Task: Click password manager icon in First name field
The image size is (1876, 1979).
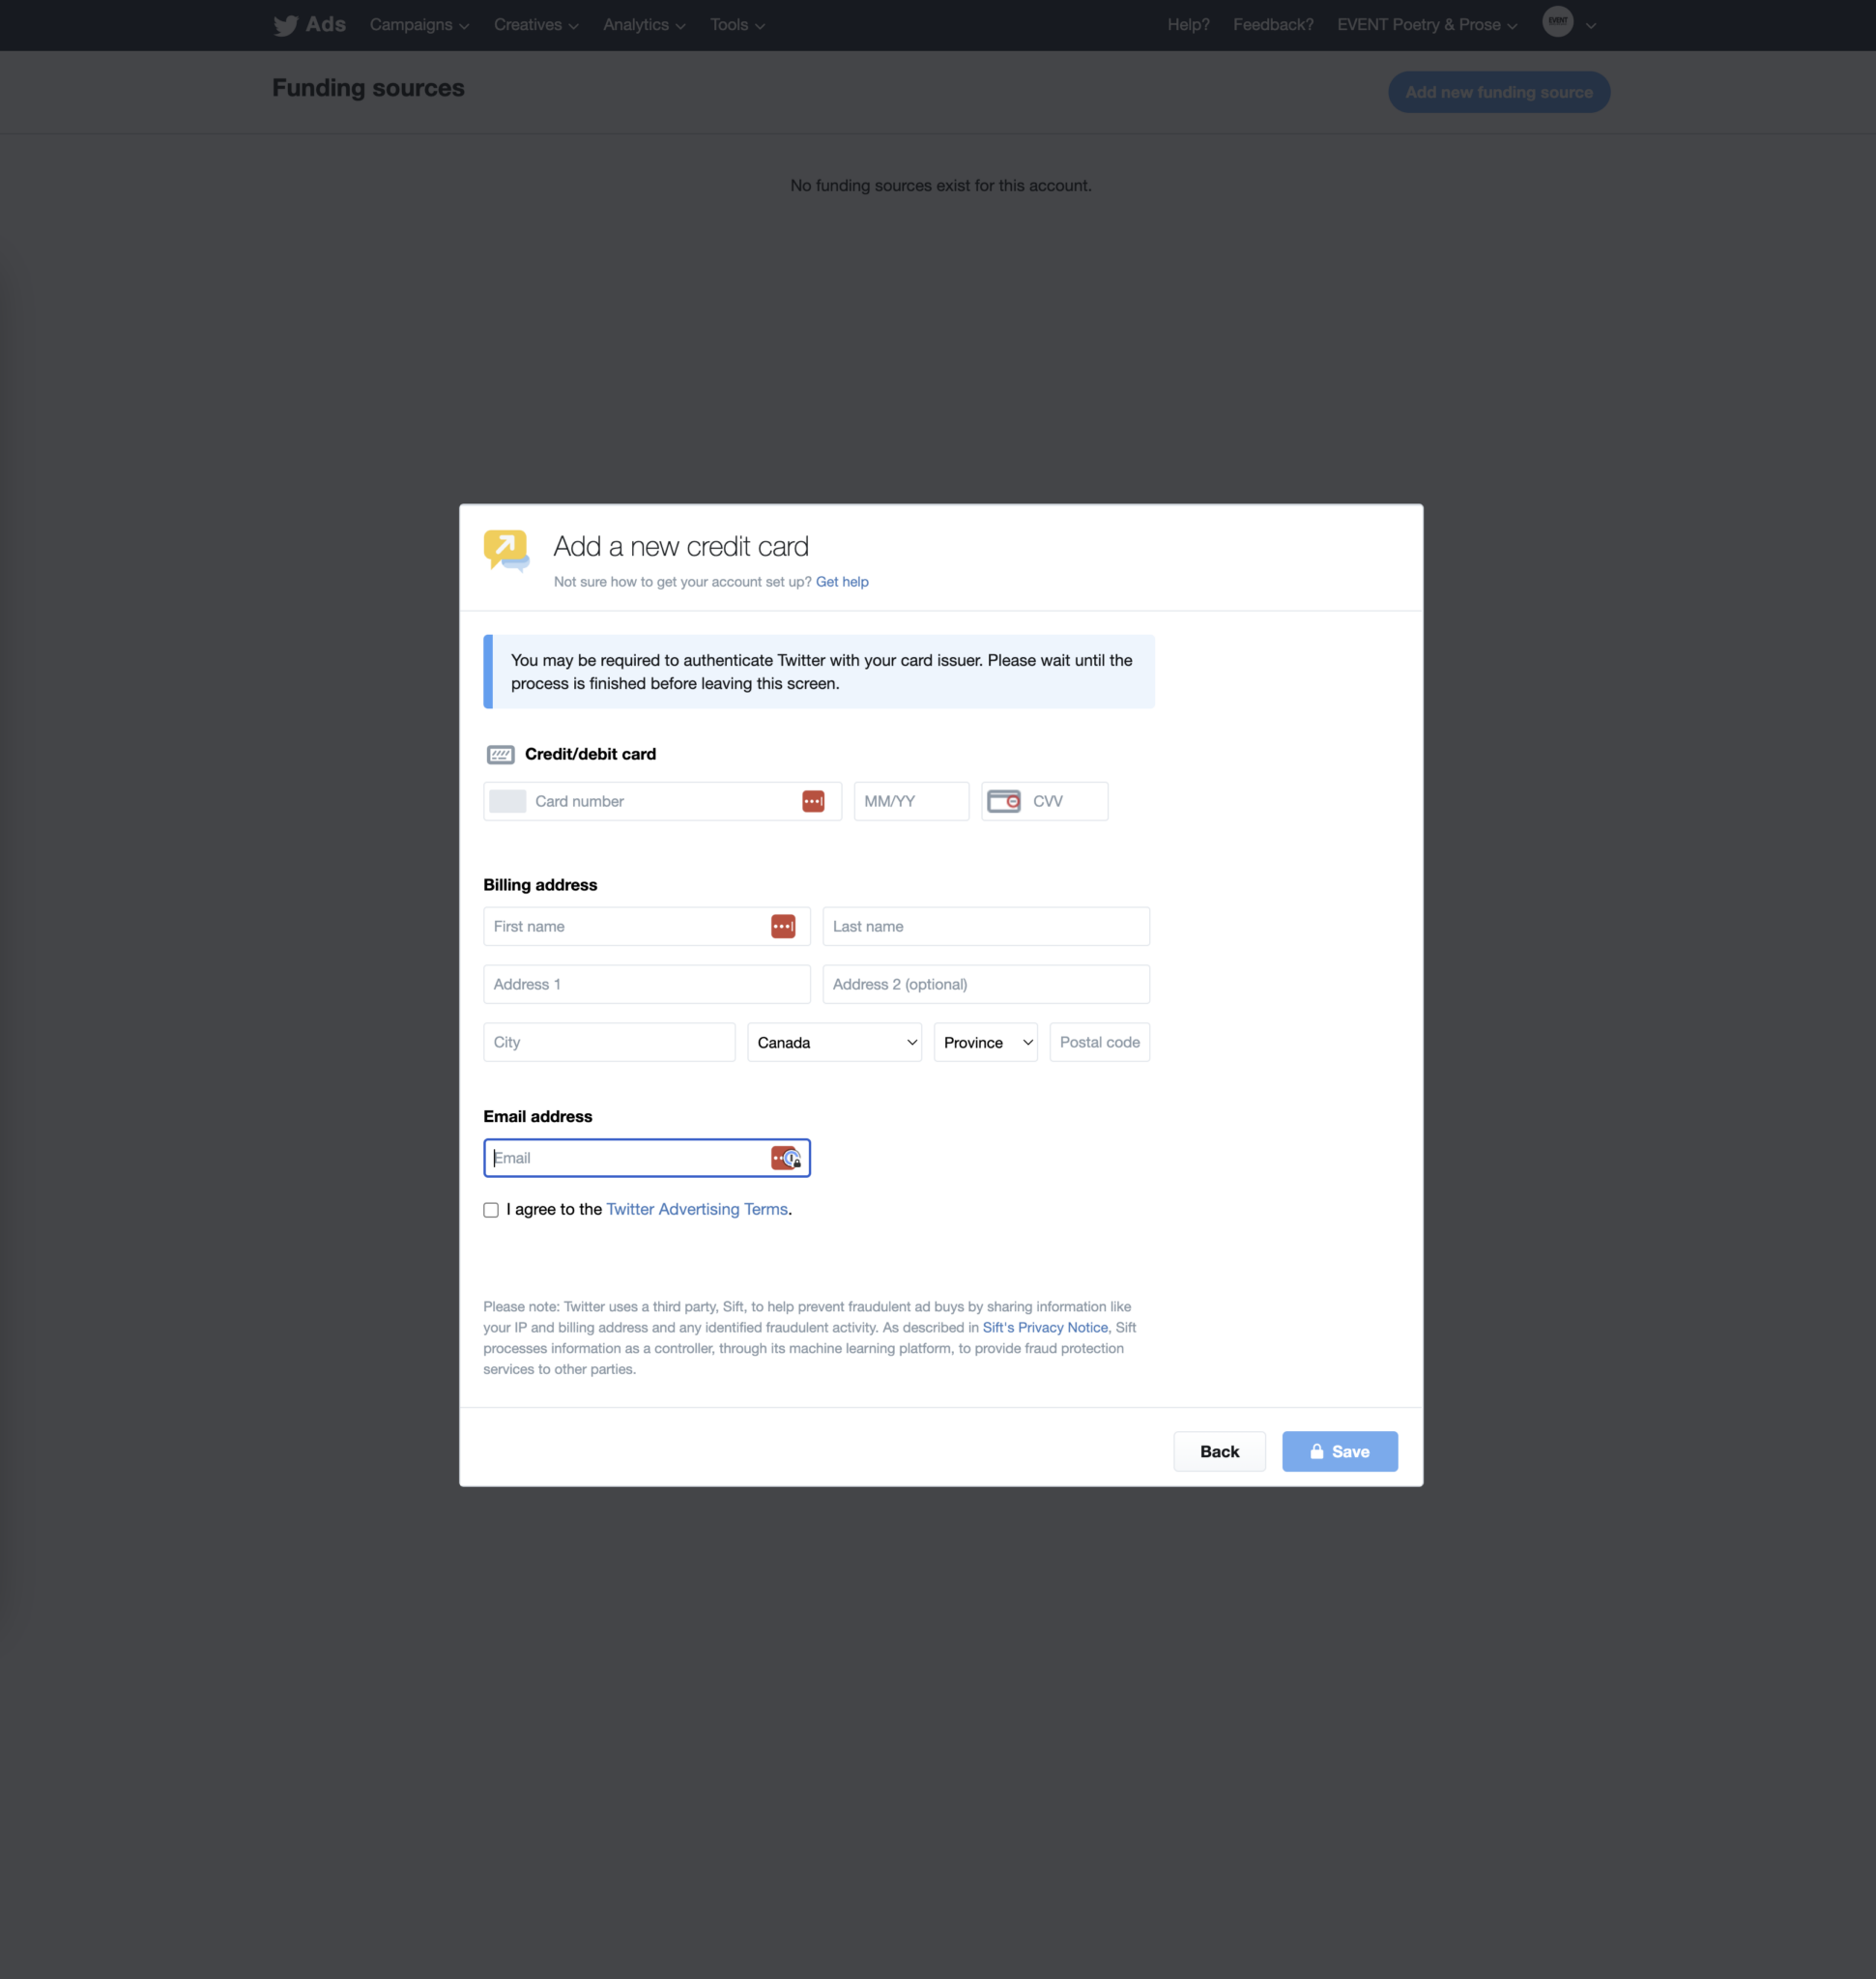Action: [x=782, y=926]
